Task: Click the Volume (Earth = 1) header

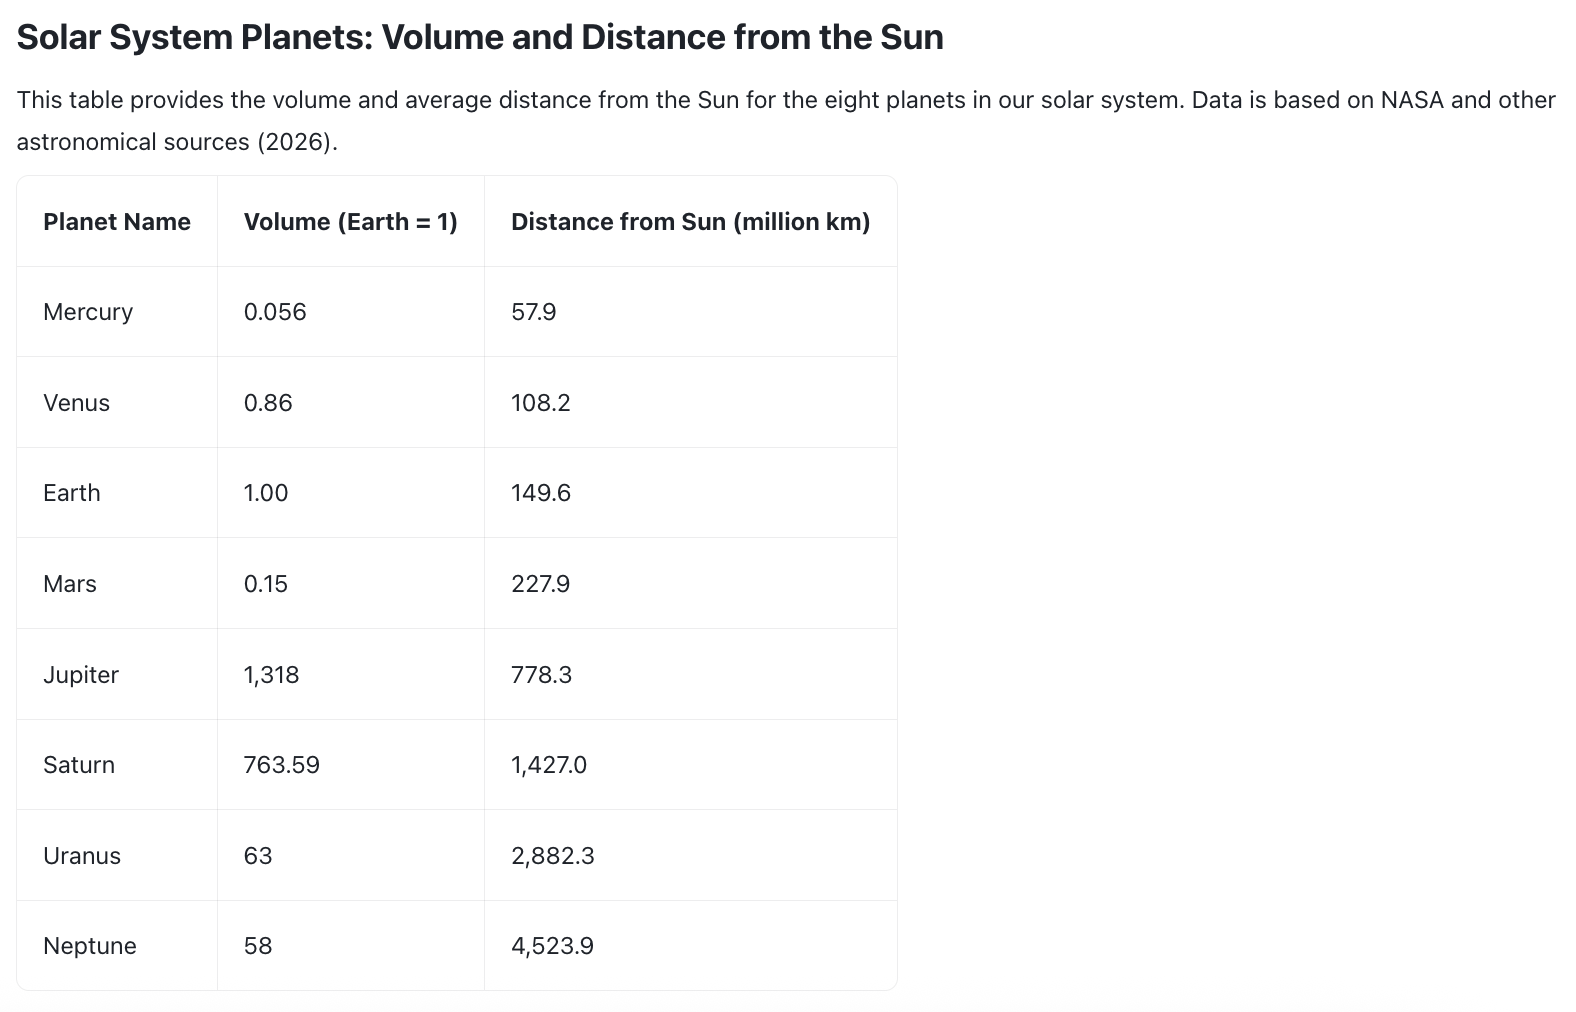Action: 350,222
